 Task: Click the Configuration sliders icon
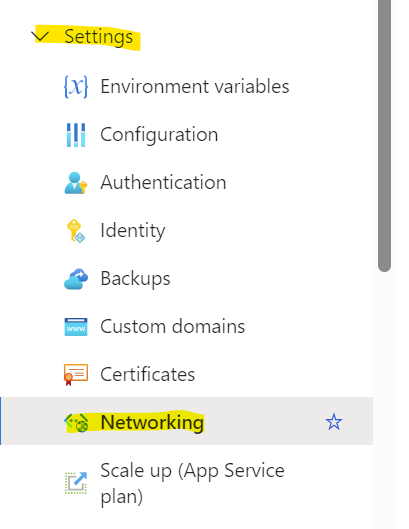tap(76, 135)
